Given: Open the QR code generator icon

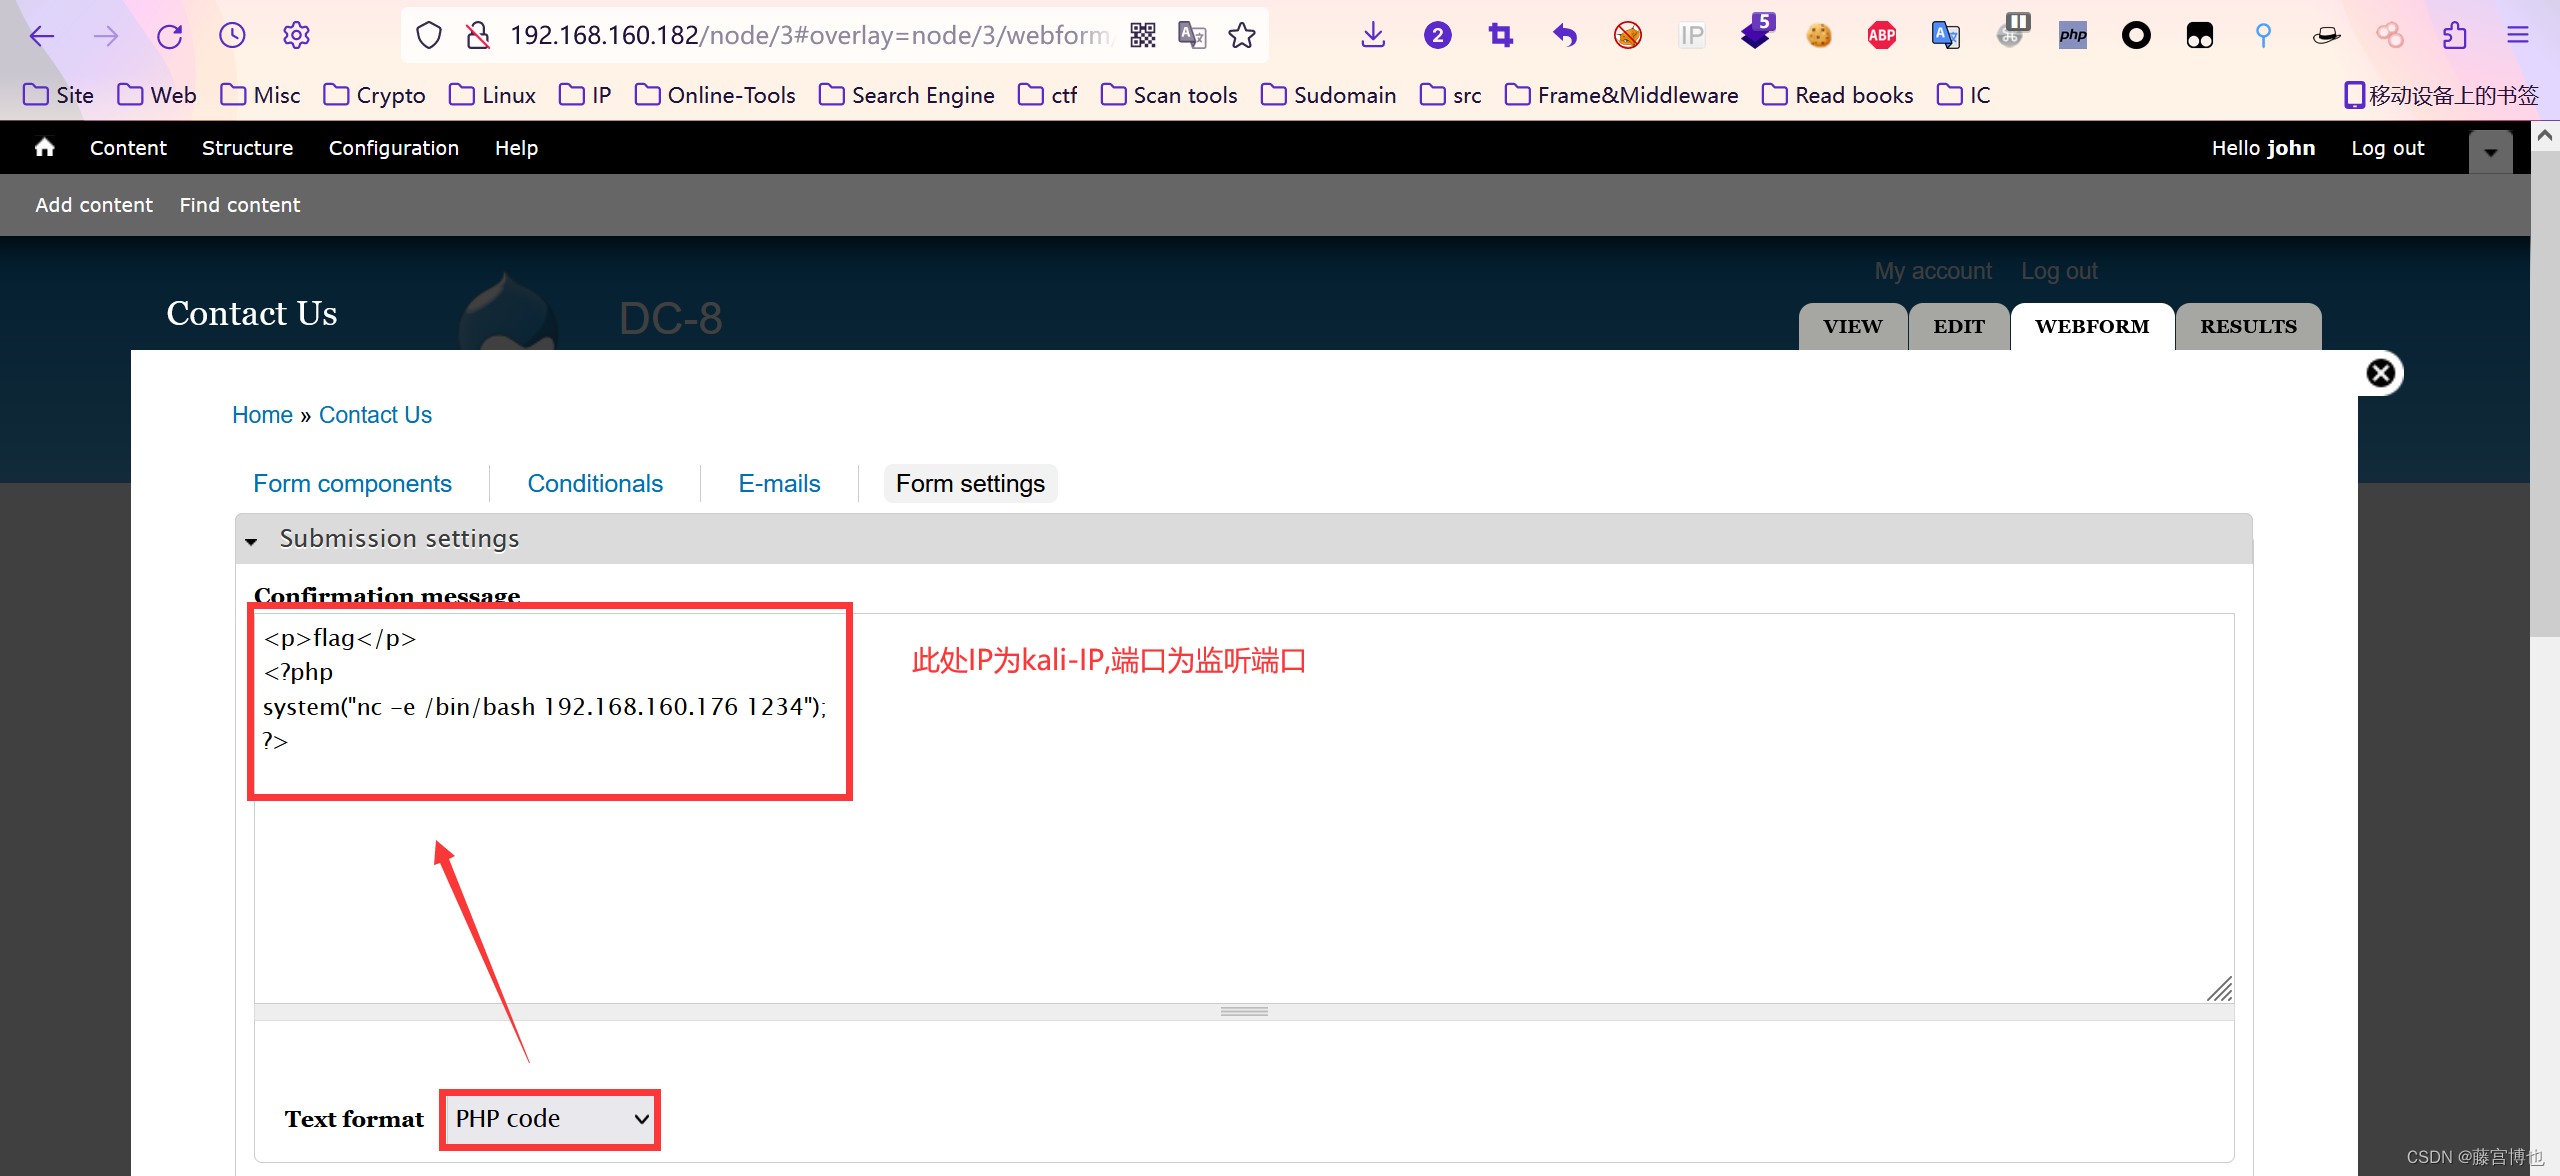Looking at the screenshot, I should 1142,36.
